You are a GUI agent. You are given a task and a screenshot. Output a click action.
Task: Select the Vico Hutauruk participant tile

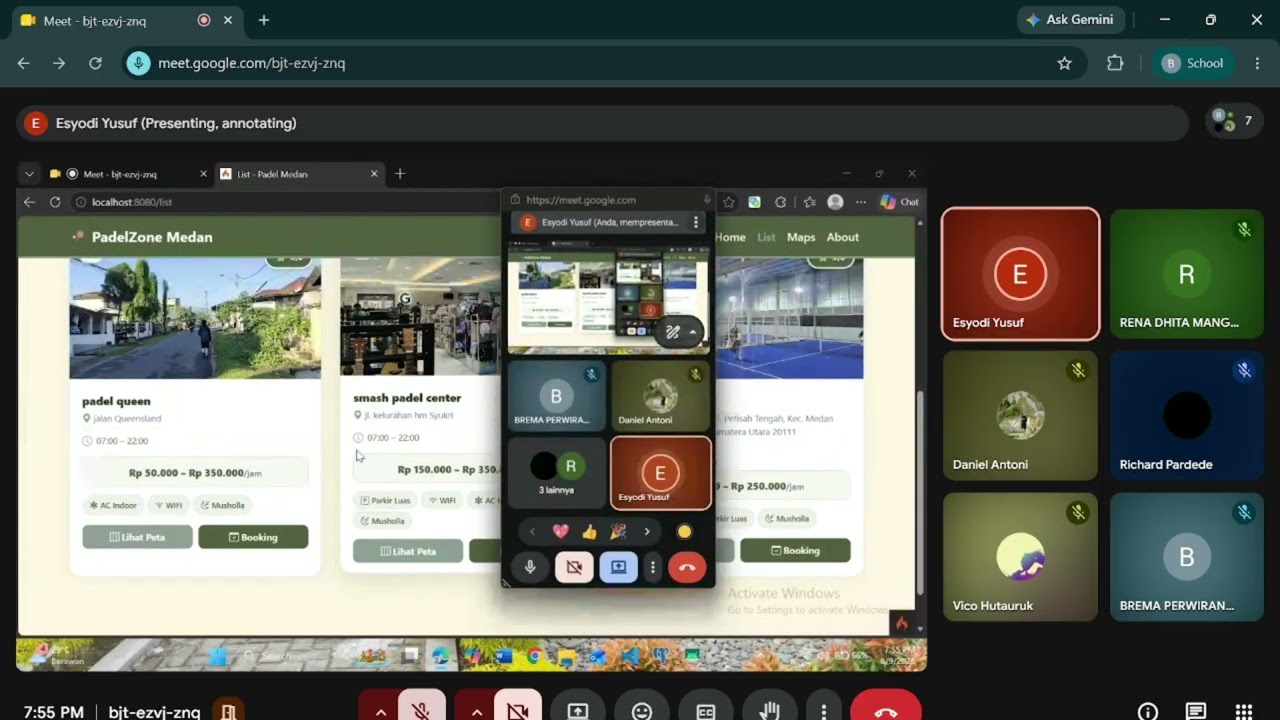1020,557
